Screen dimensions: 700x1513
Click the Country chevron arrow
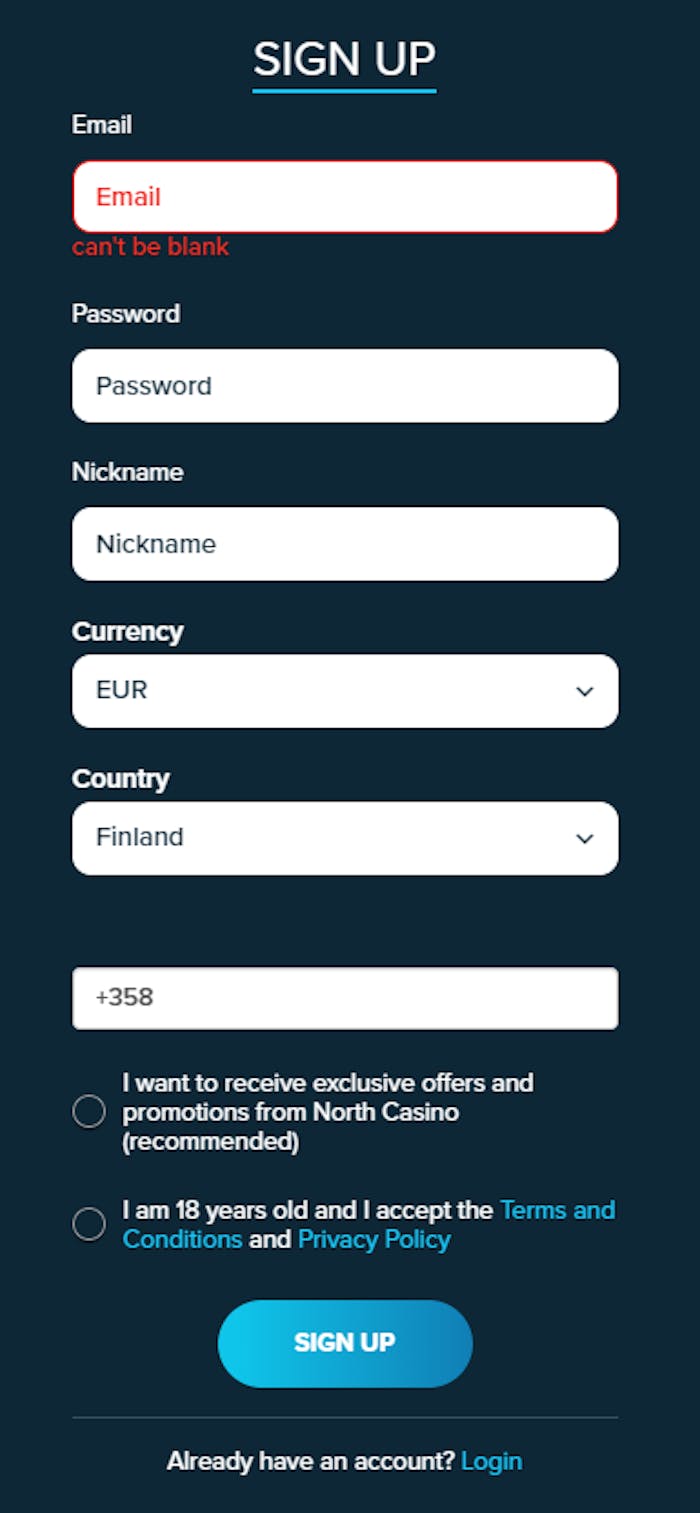pyautogui.click(x=585, y=839)
